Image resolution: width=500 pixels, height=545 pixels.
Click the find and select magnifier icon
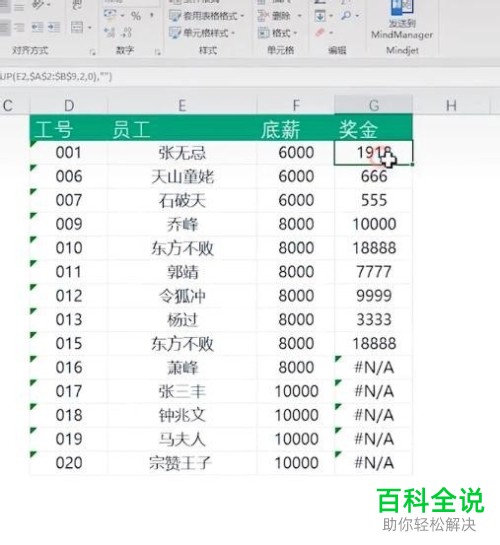click(346, 15)
